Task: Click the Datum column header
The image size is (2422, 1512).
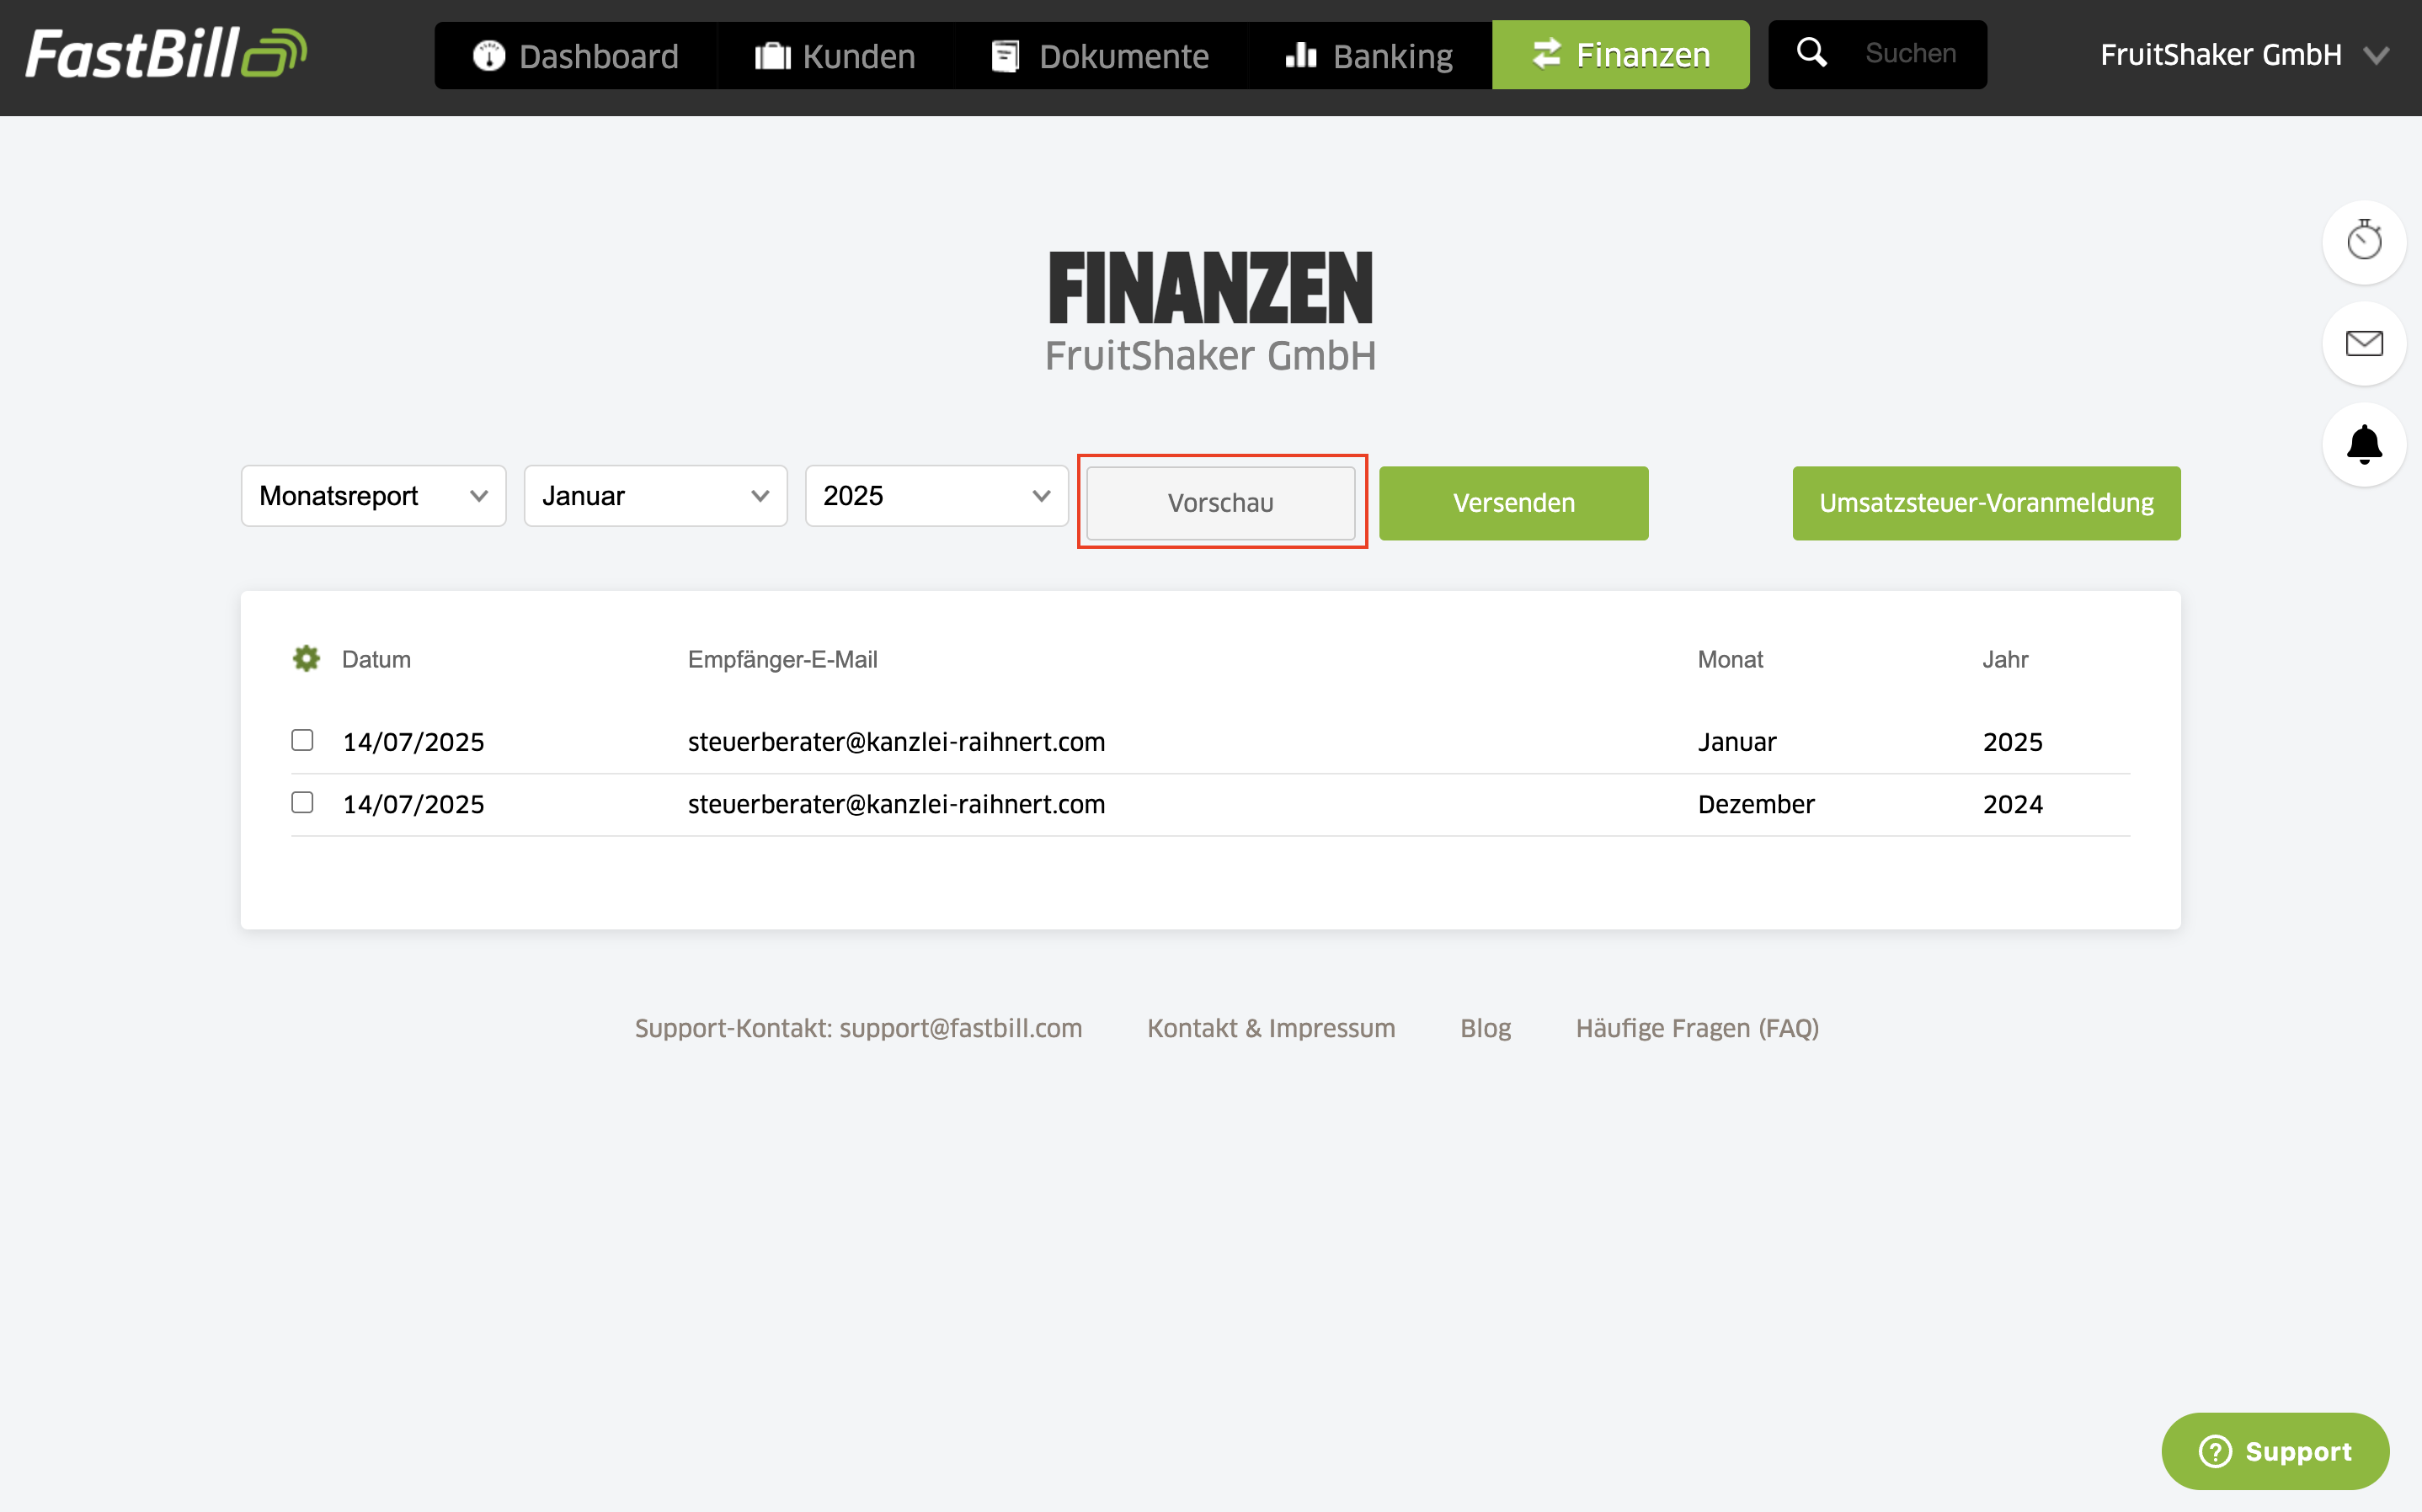Action: coord(376,659)
